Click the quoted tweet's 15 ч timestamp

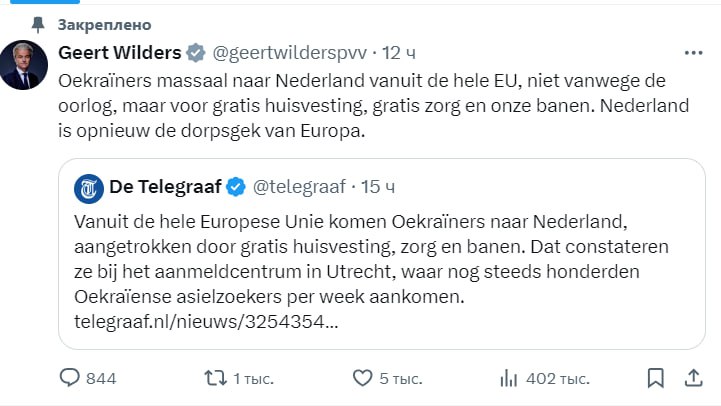click(x=376, y=186)
